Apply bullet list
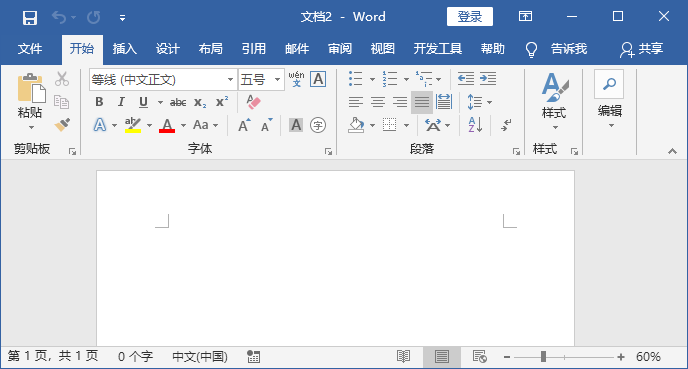The image size is (688, 369). (356, 79)
